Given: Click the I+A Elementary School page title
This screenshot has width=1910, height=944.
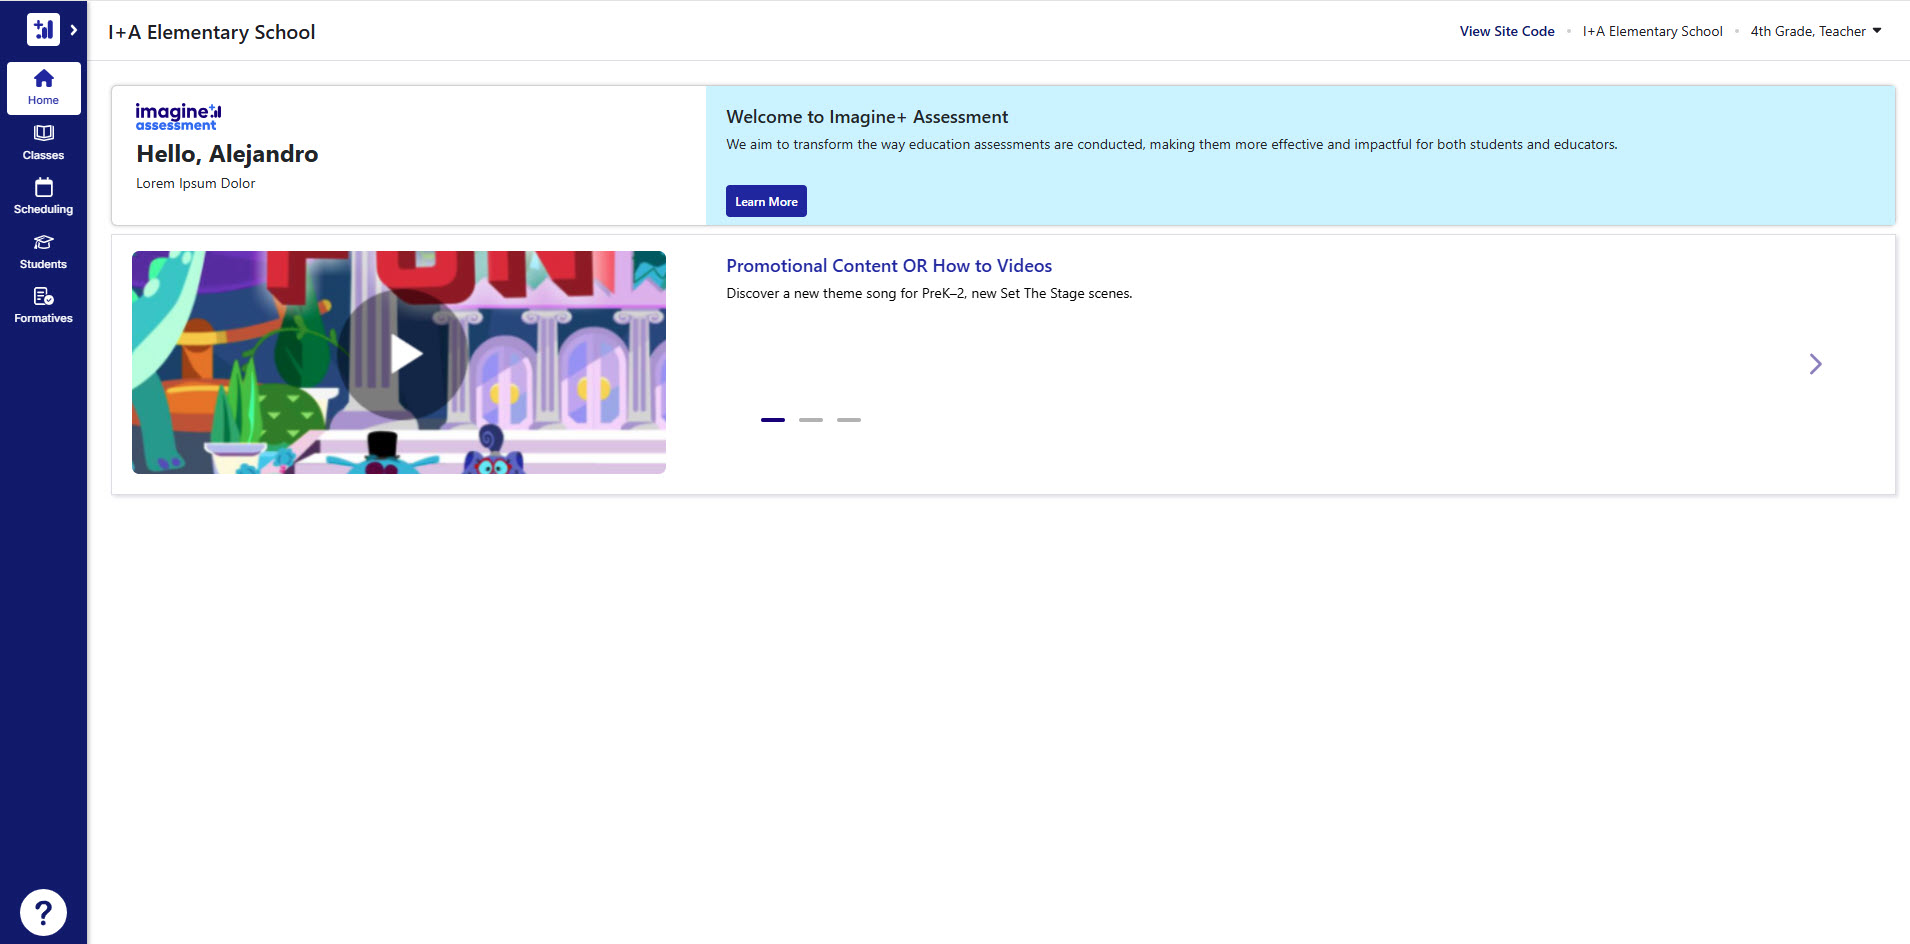Looking at the screenshot, I should click(x=212, y=32).
